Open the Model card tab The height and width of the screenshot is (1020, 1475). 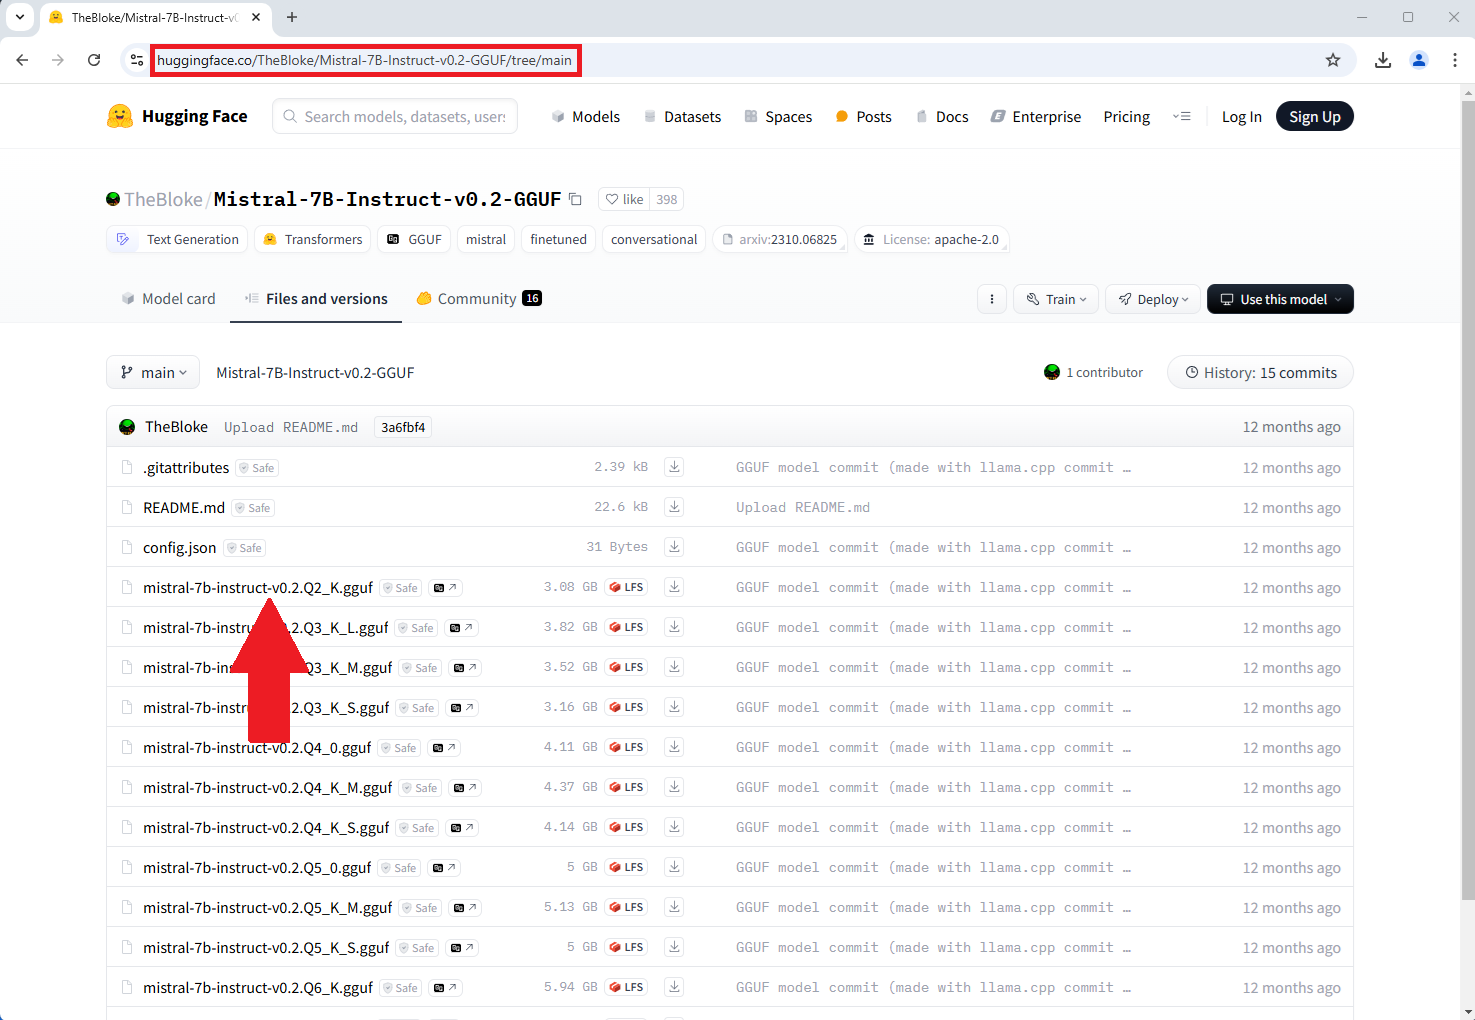168,298
